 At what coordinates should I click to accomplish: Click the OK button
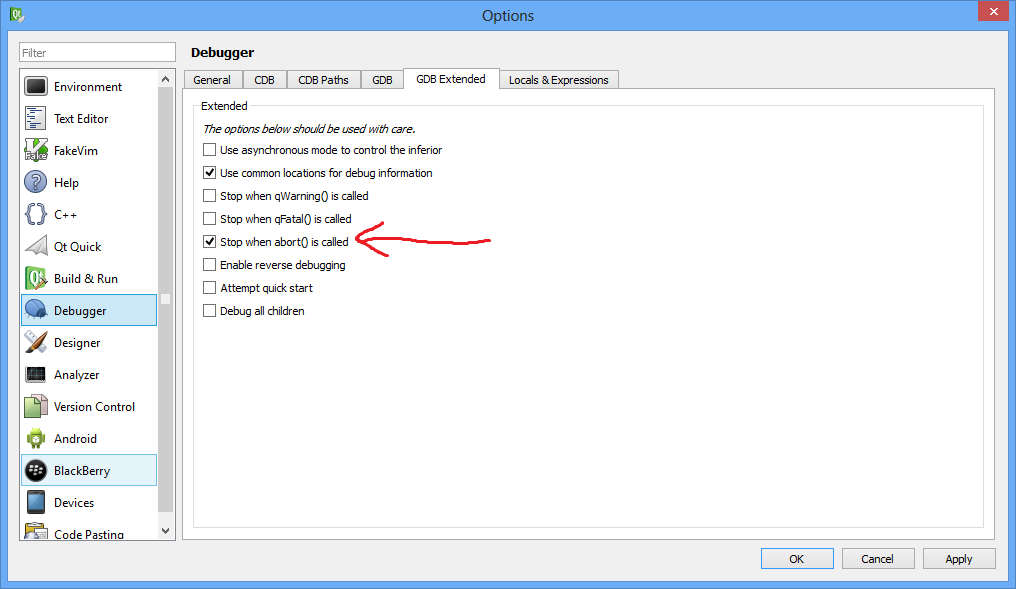[x=796, y=558]
